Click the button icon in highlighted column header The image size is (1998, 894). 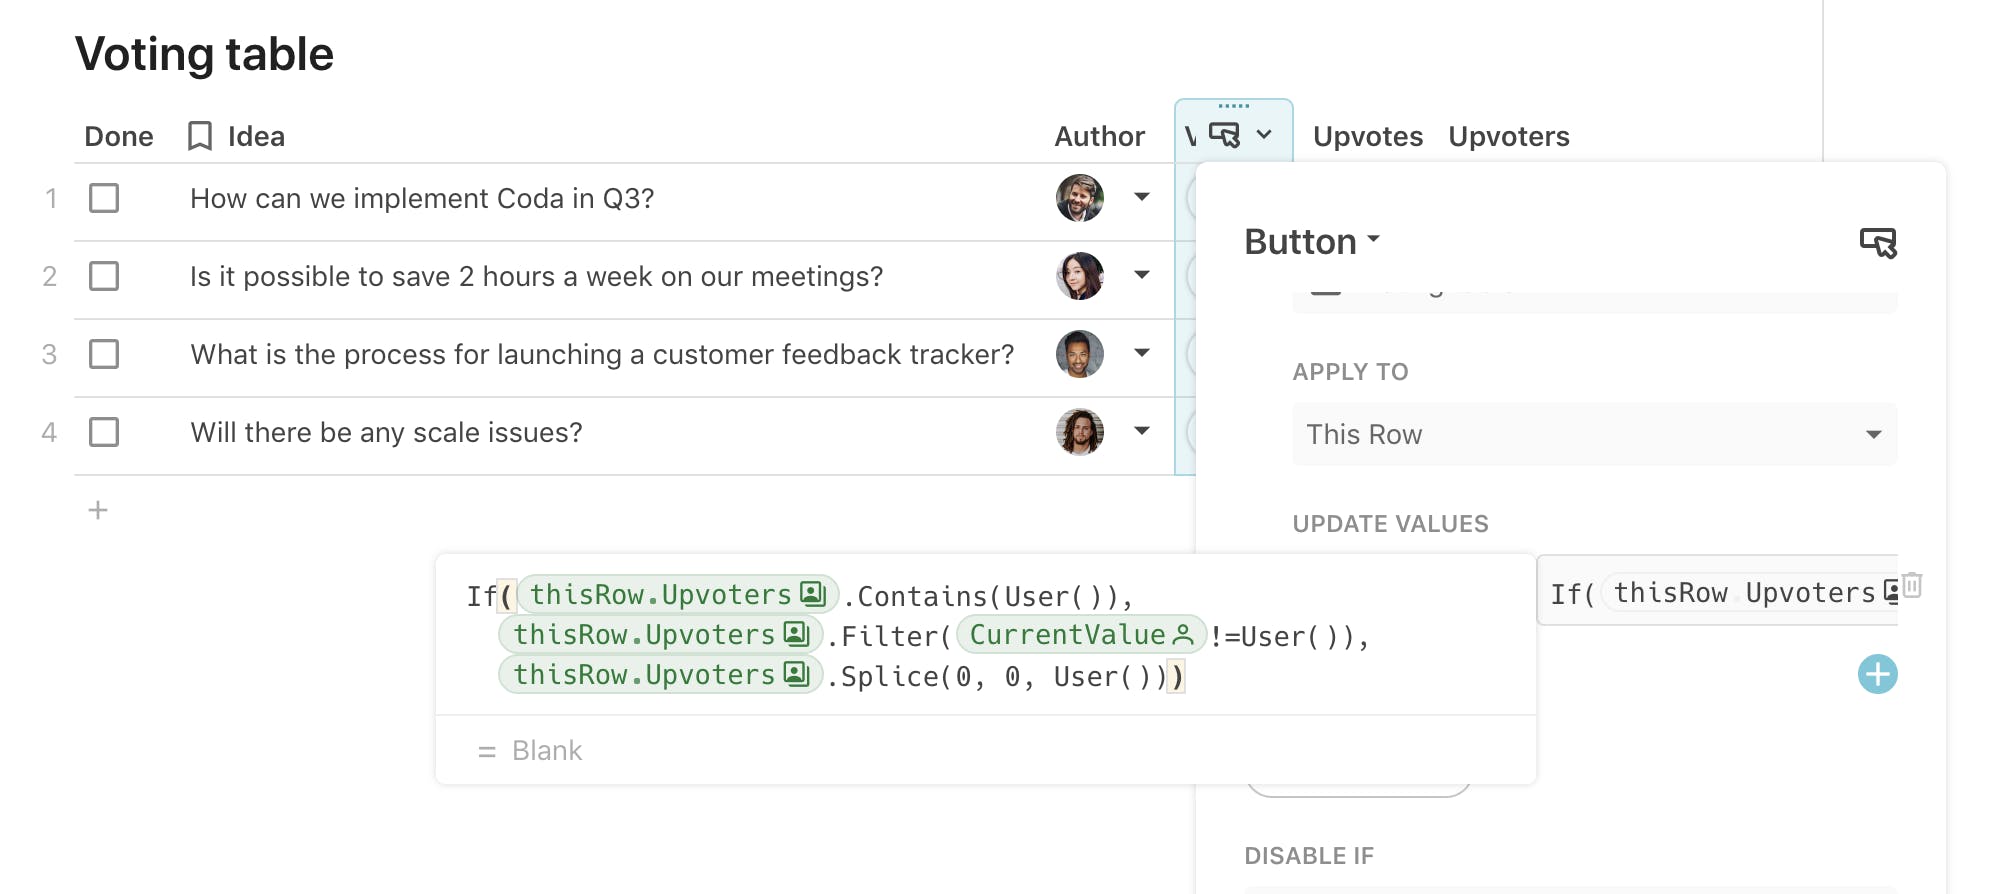1225,135
